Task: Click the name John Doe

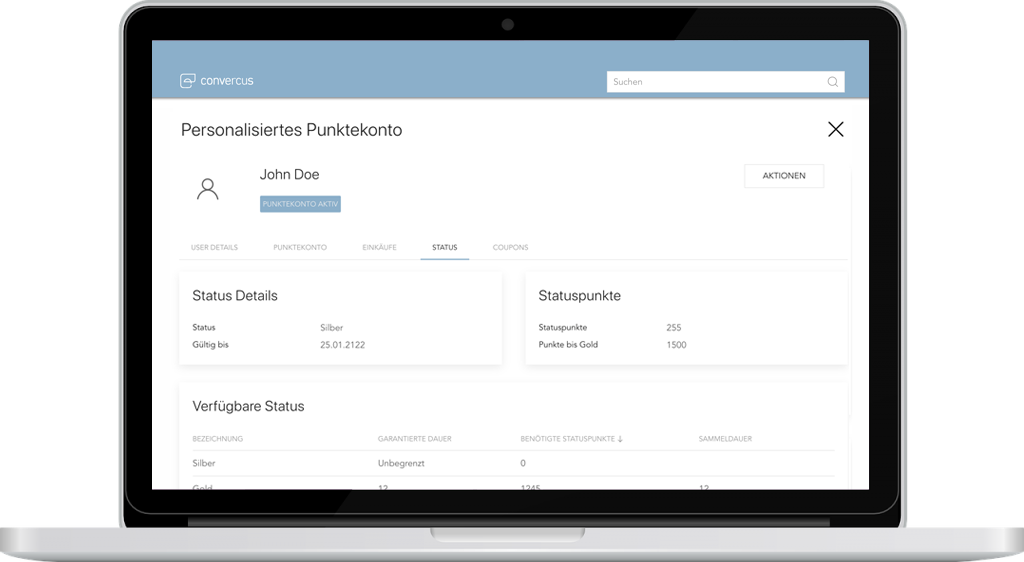Action: [289, 174]
